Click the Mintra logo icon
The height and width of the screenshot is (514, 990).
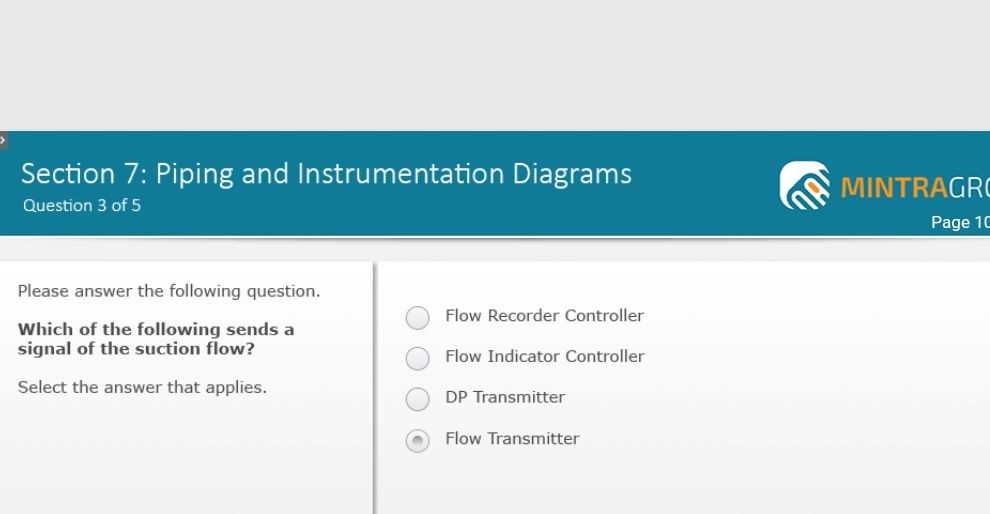805,185
